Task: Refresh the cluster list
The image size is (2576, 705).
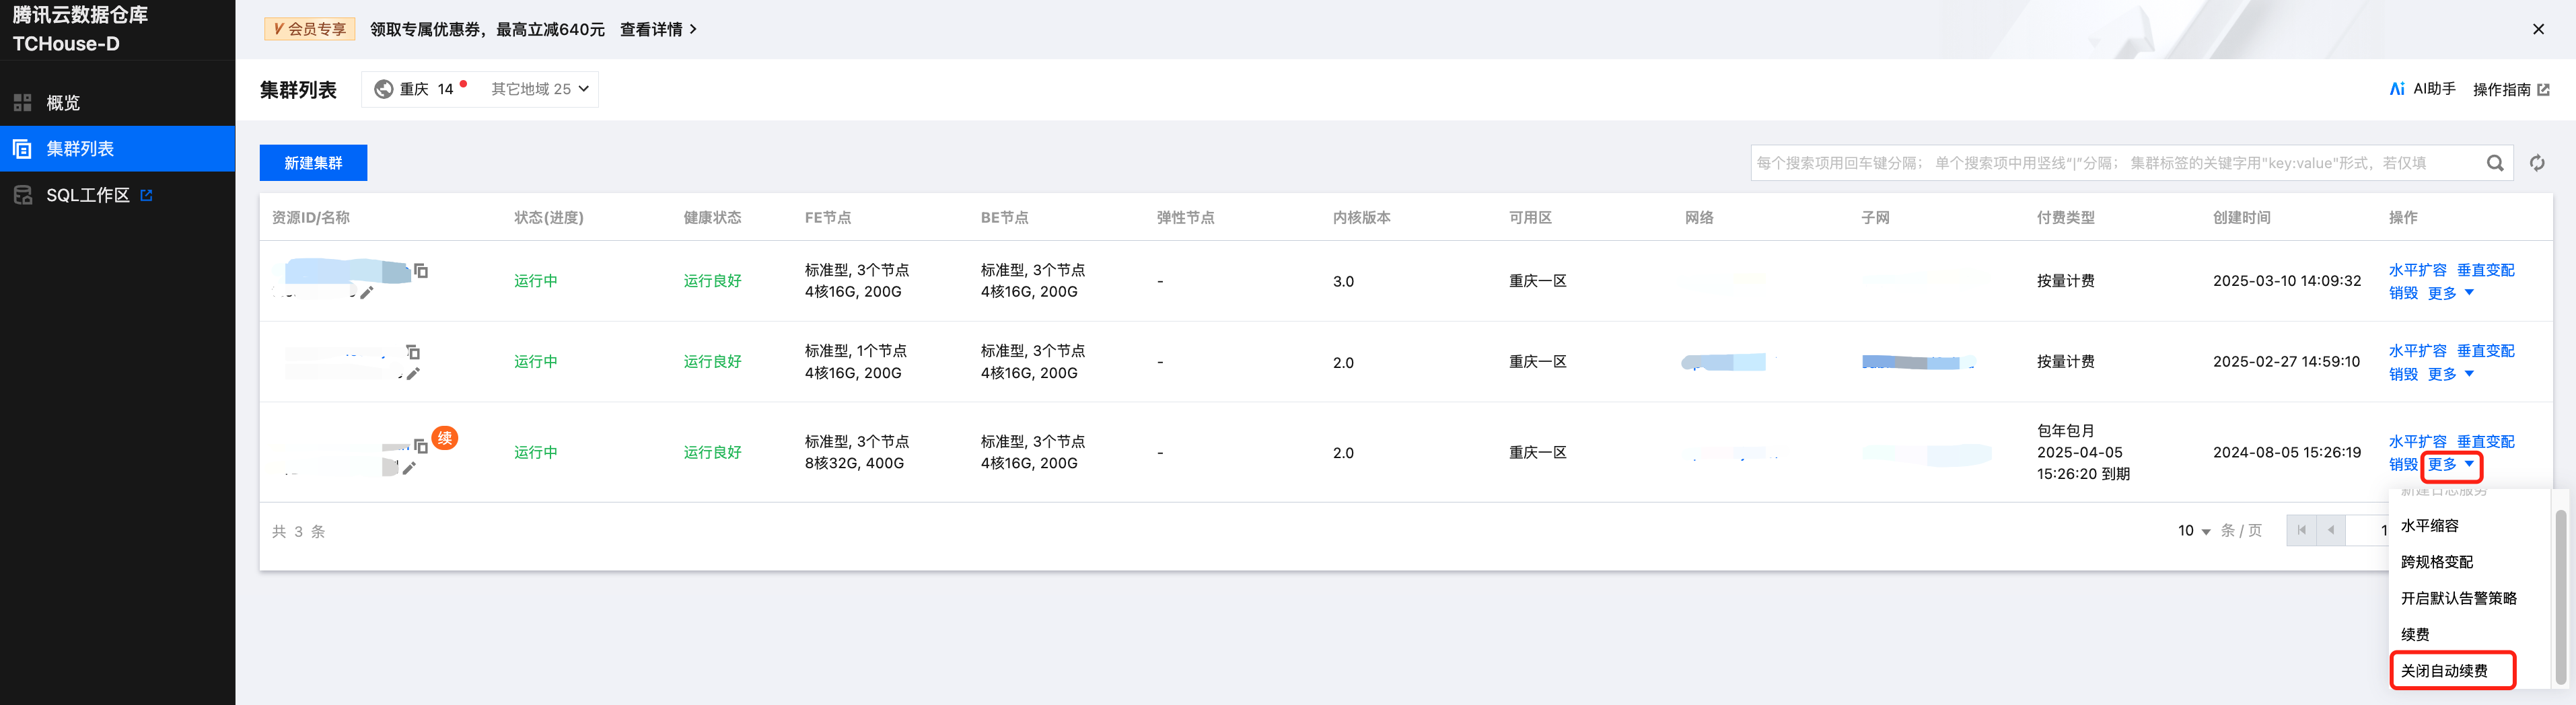Action: point(2537,163)
